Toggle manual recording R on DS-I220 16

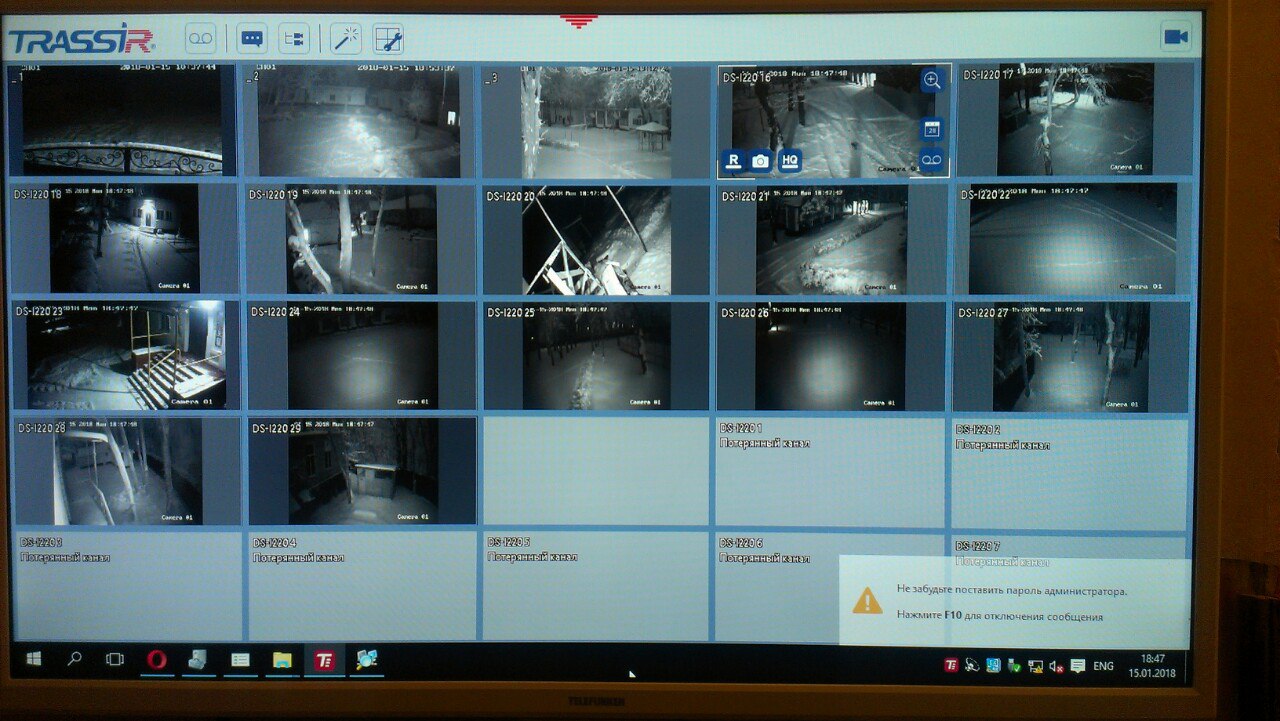pyautogui.click(x=733, y=161)
